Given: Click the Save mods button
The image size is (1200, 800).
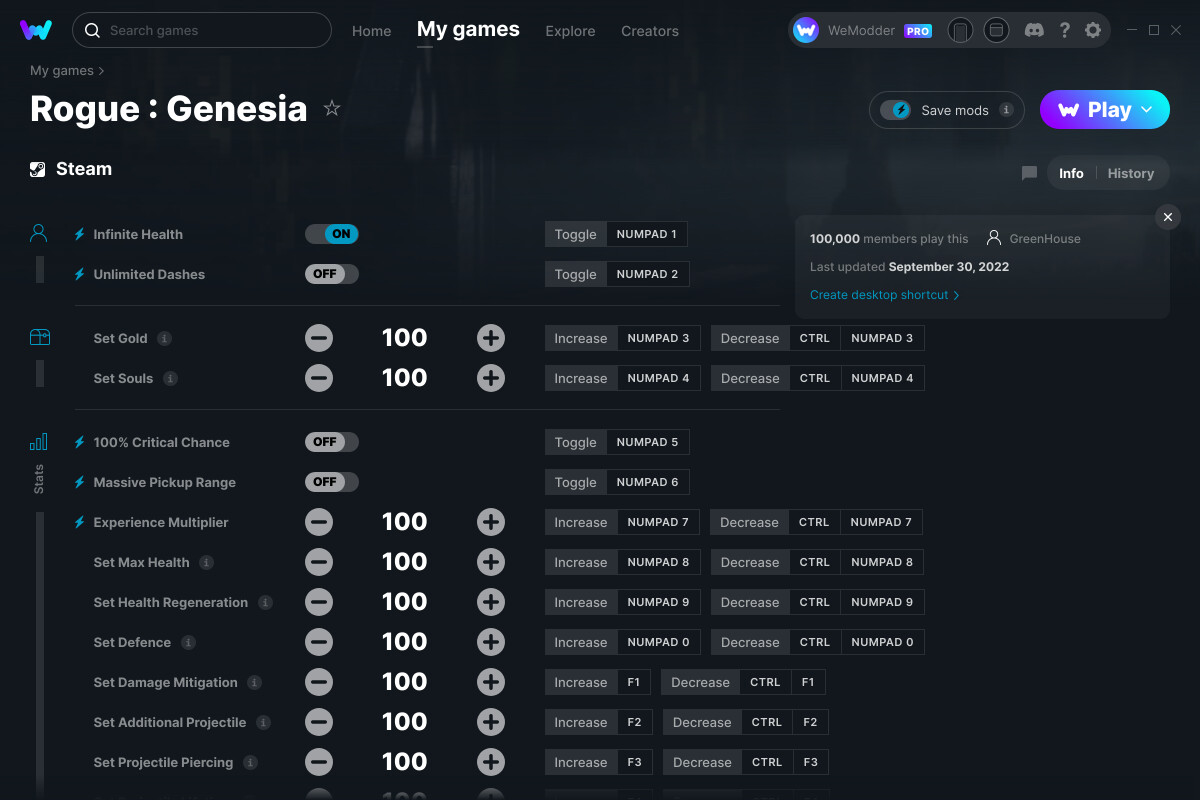Looking at the screenshot, I should [x=945, y=110].
